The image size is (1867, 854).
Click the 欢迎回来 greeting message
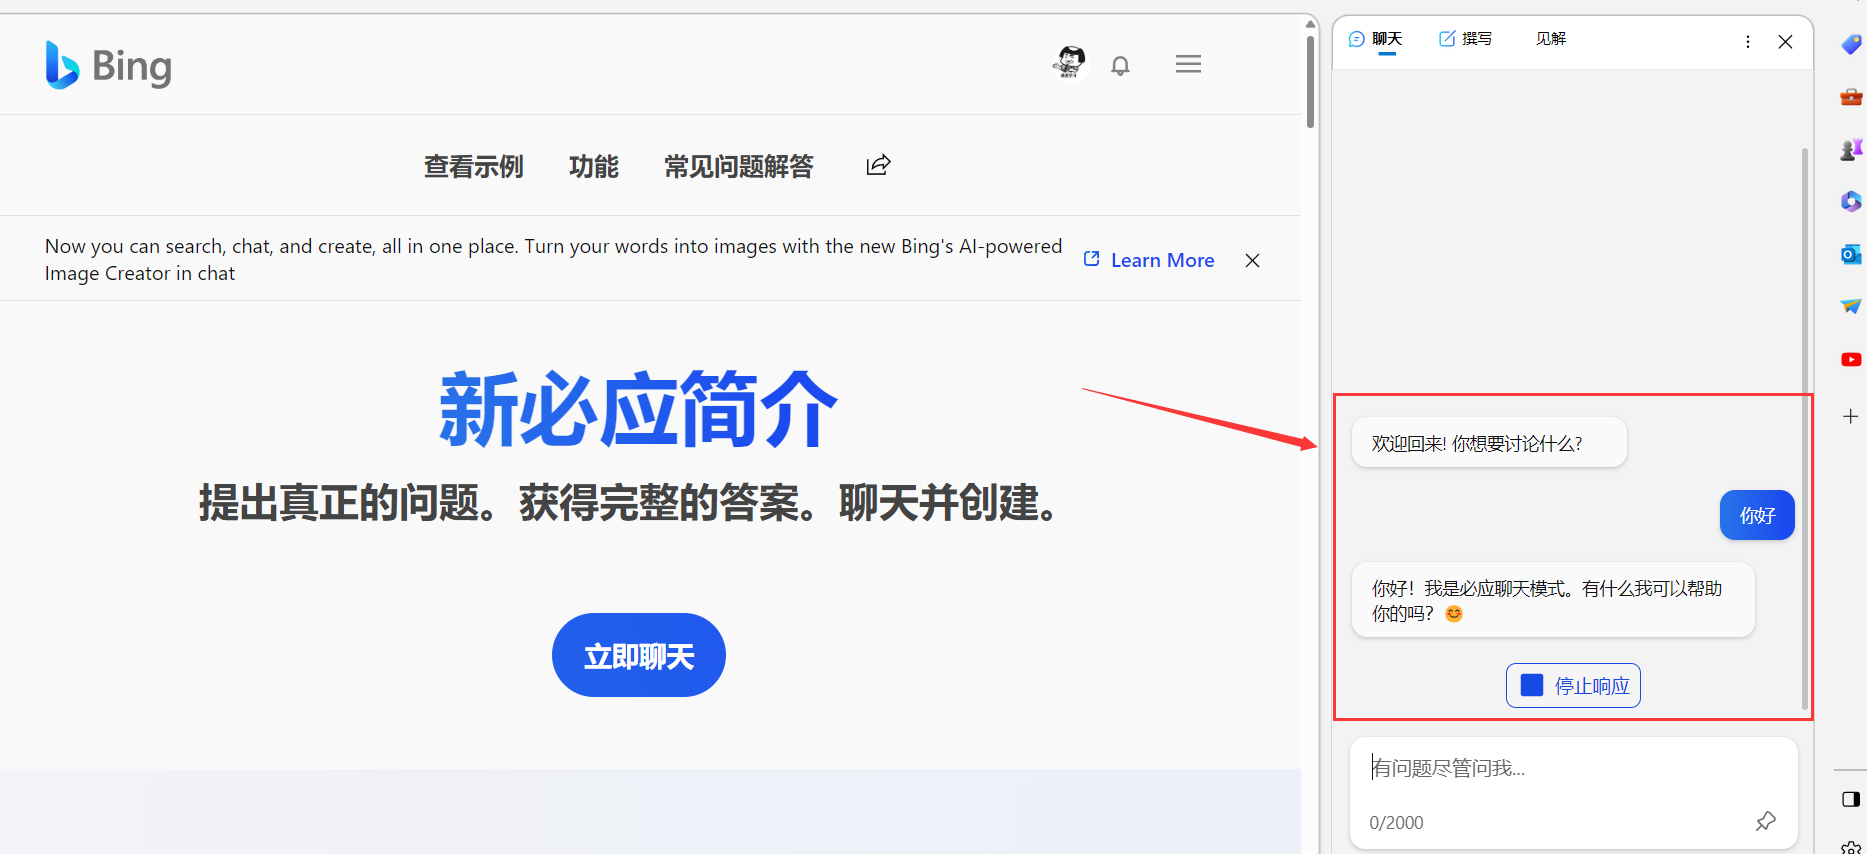click(1489, 443)
